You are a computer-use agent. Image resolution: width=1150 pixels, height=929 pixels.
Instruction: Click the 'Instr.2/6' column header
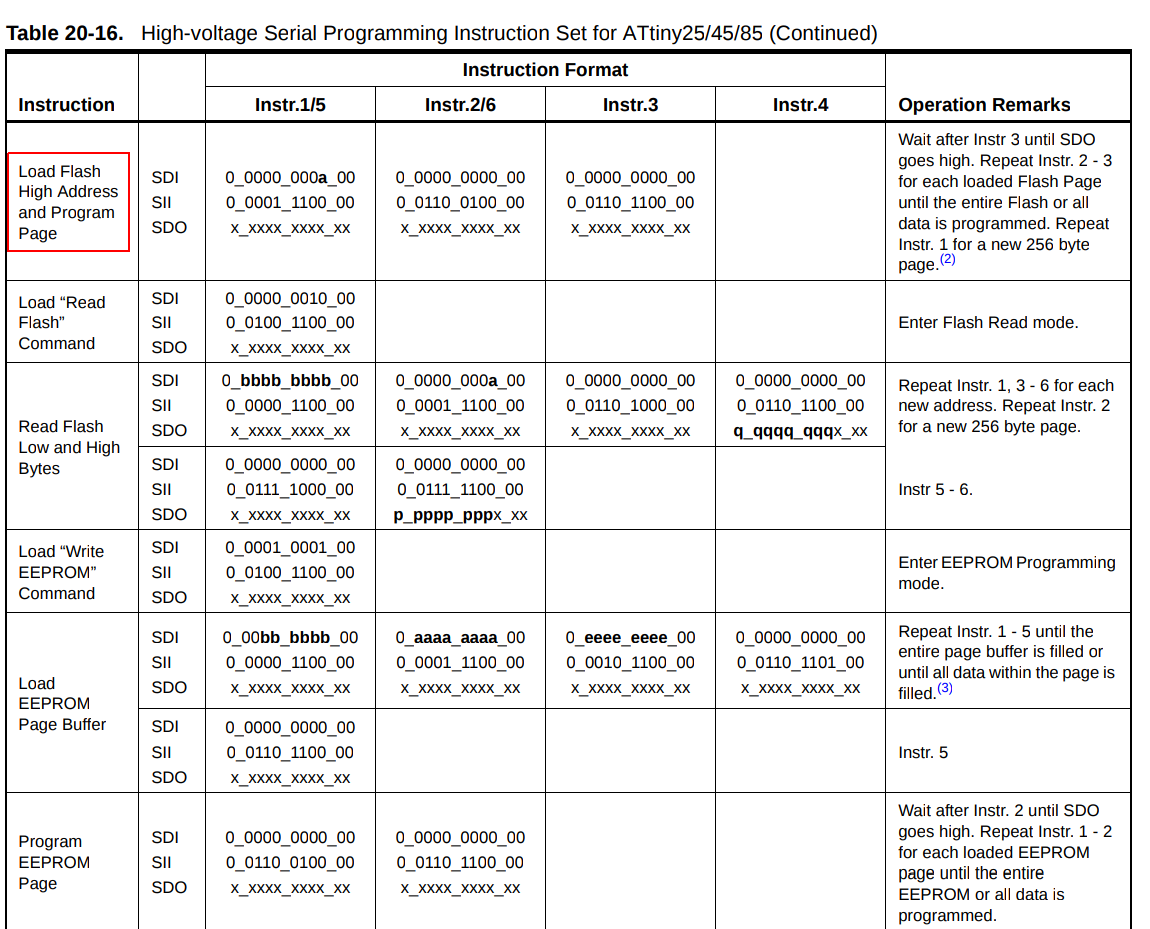click(x=461, y=105)
